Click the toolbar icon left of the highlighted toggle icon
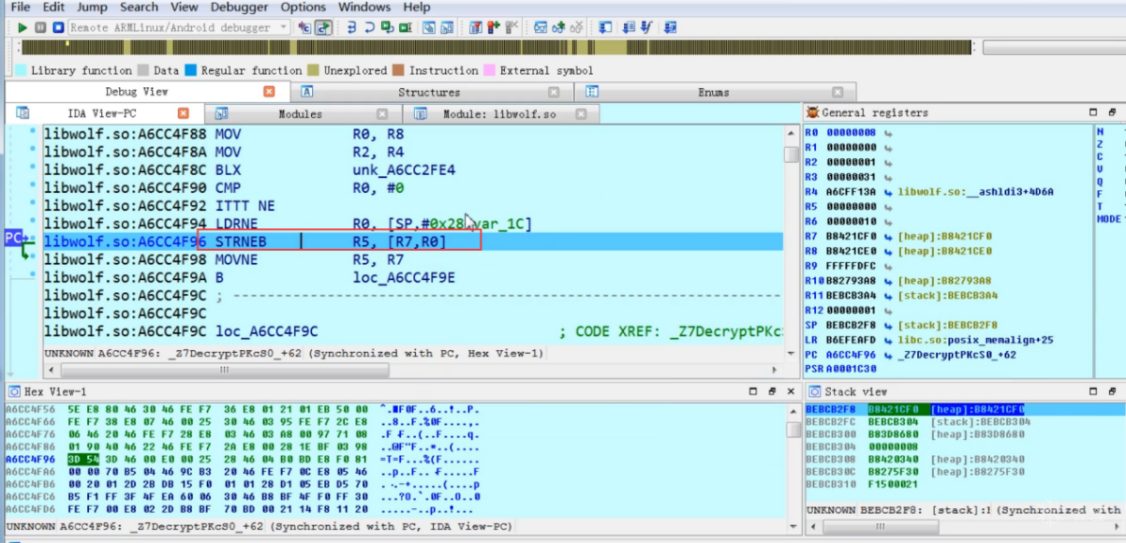1126x543 pixels. click(304, 27)
